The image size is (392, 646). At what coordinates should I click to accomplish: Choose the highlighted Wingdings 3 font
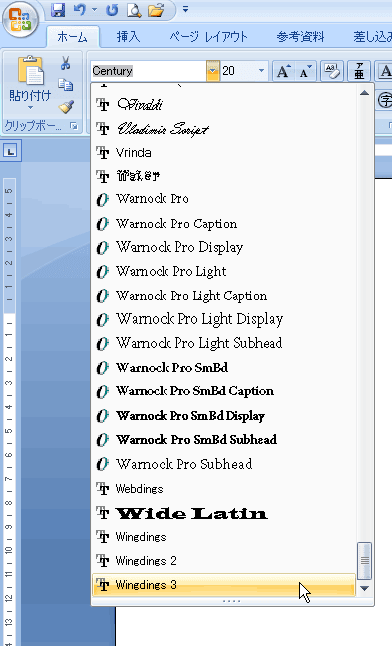coord(224,585)
